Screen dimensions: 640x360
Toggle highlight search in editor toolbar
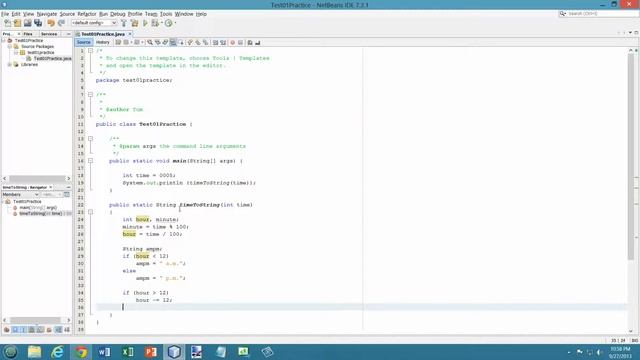pos(173,42)
